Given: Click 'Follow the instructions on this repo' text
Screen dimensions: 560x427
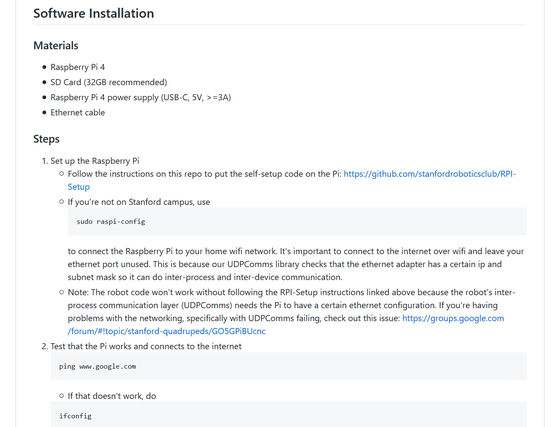Looking at the screenshot, I should [205, 174].
